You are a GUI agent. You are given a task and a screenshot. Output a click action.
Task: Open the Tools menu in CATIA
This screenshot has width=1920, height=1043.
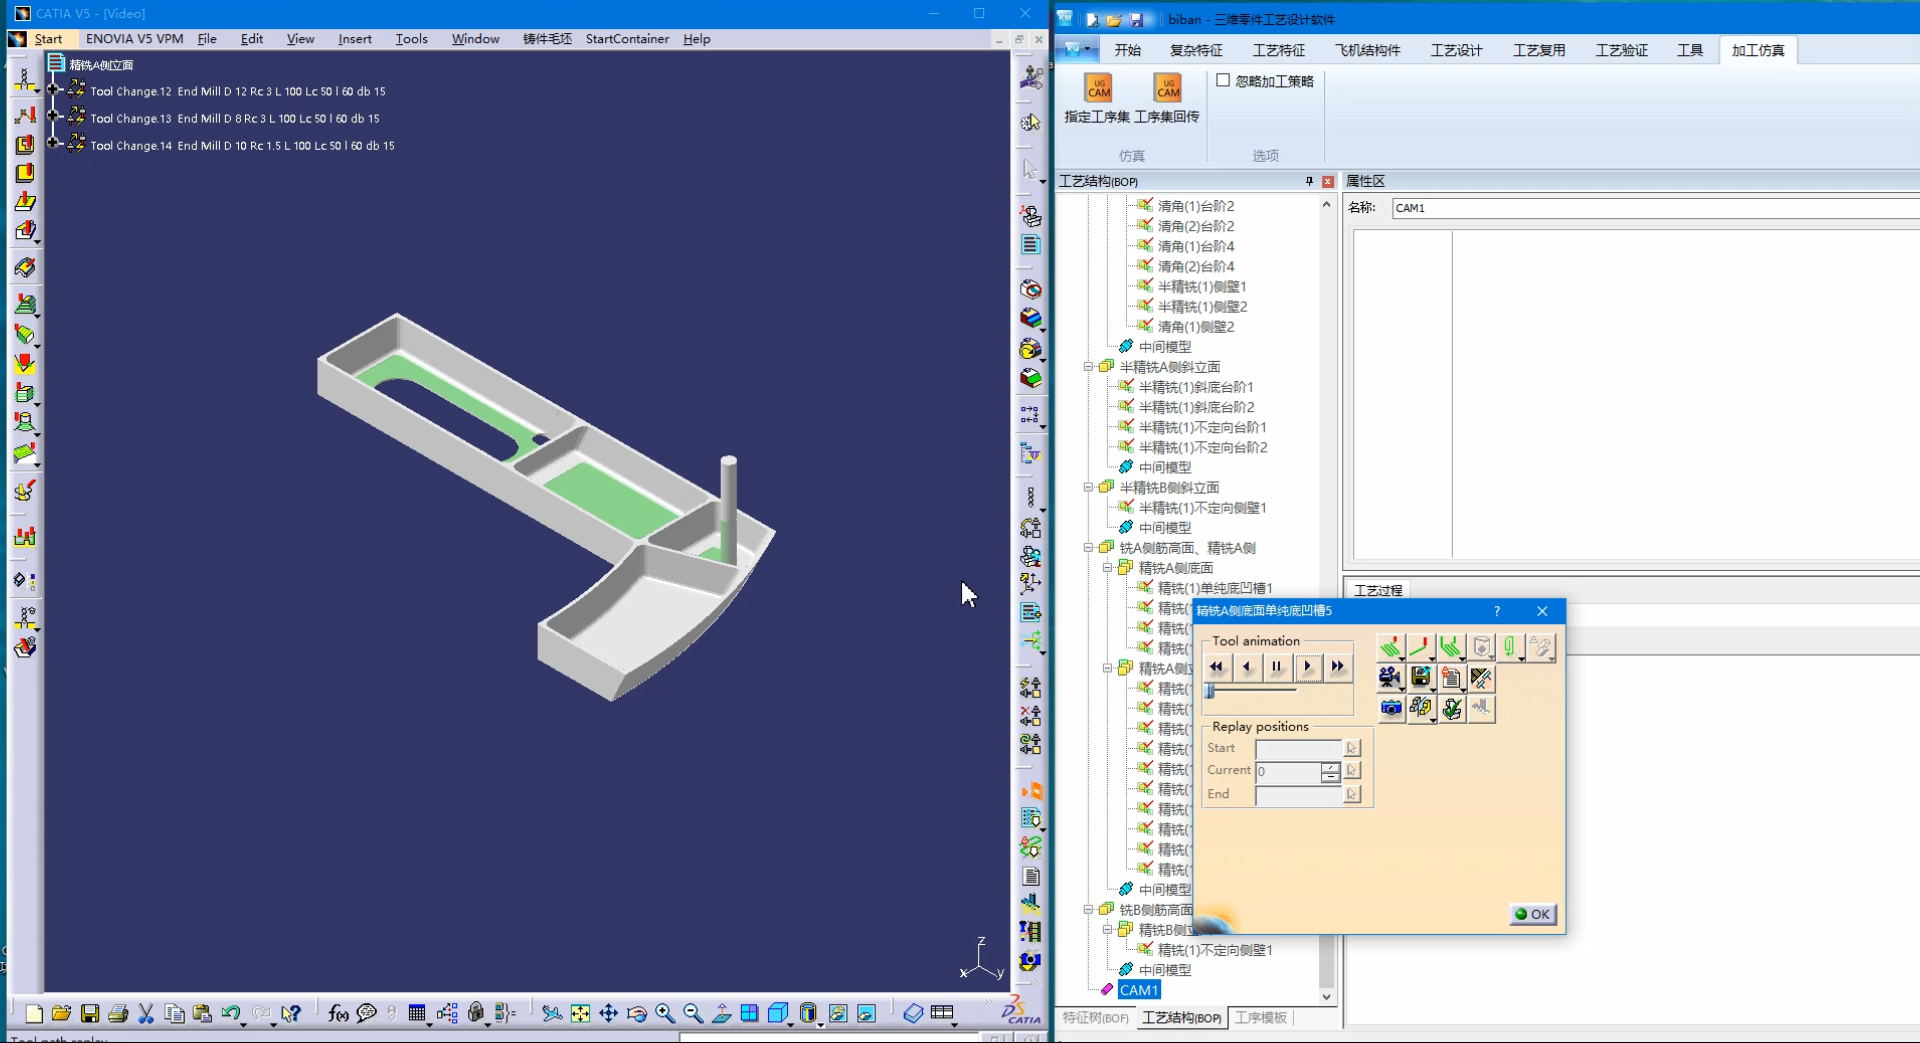[x=411, y=39]
